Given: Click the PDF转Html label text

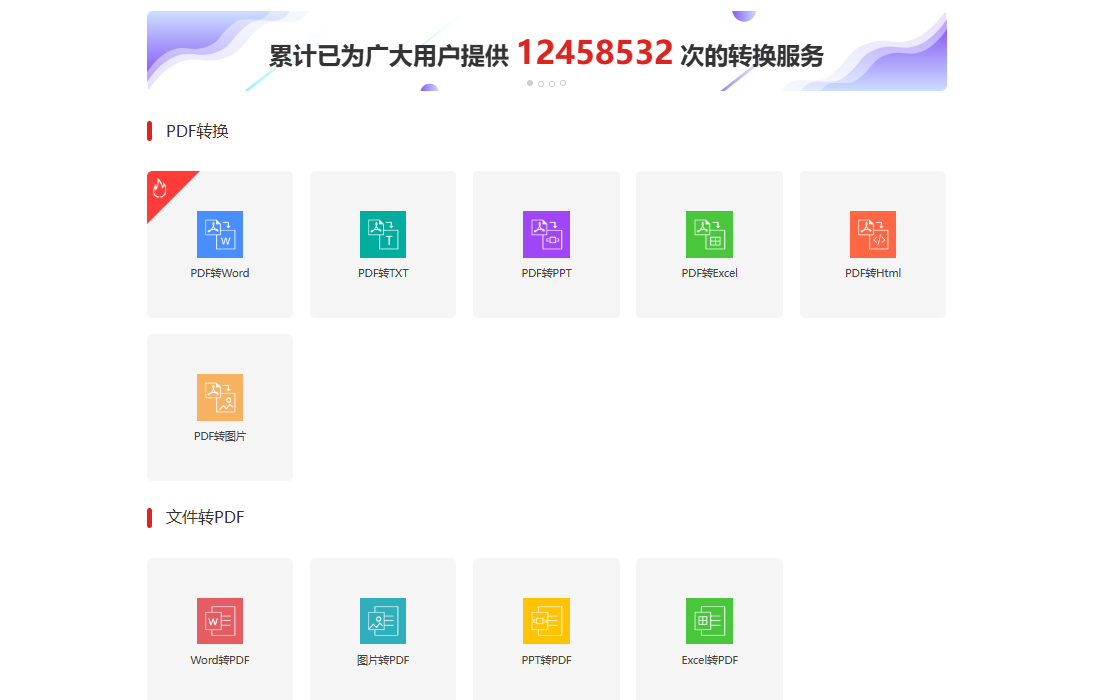Looking at the screenshot, I should [873, 273].
